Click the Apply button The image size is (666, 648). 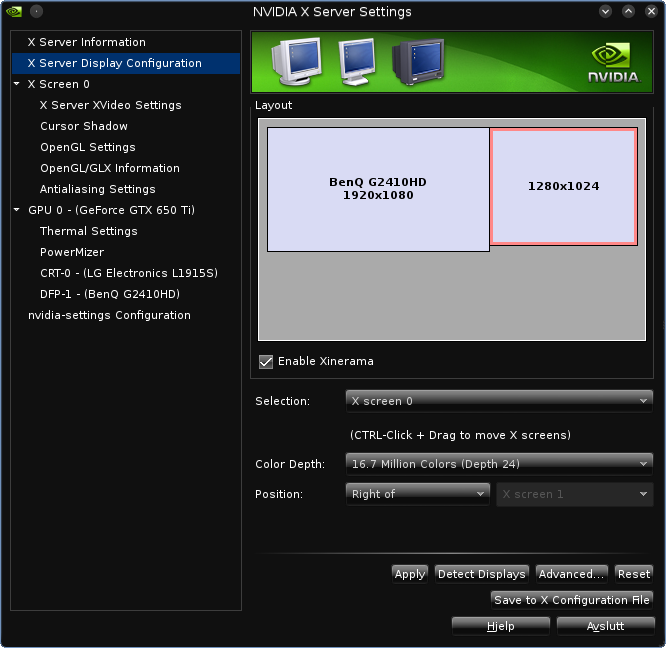410,574
